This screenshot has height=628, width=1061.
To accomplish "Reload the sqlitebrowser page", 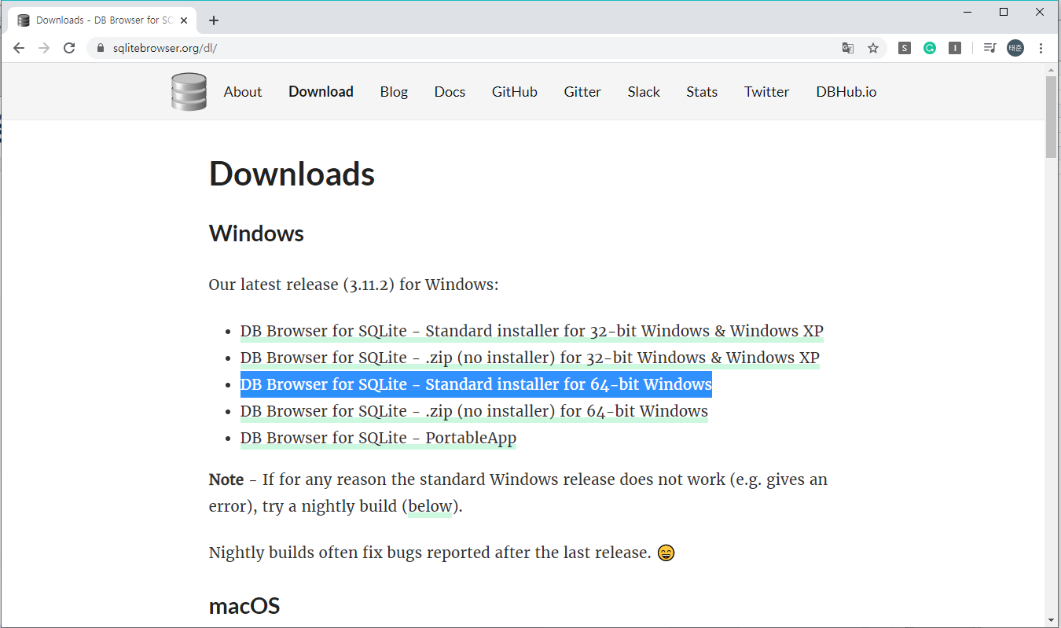I will click(69, 48).
